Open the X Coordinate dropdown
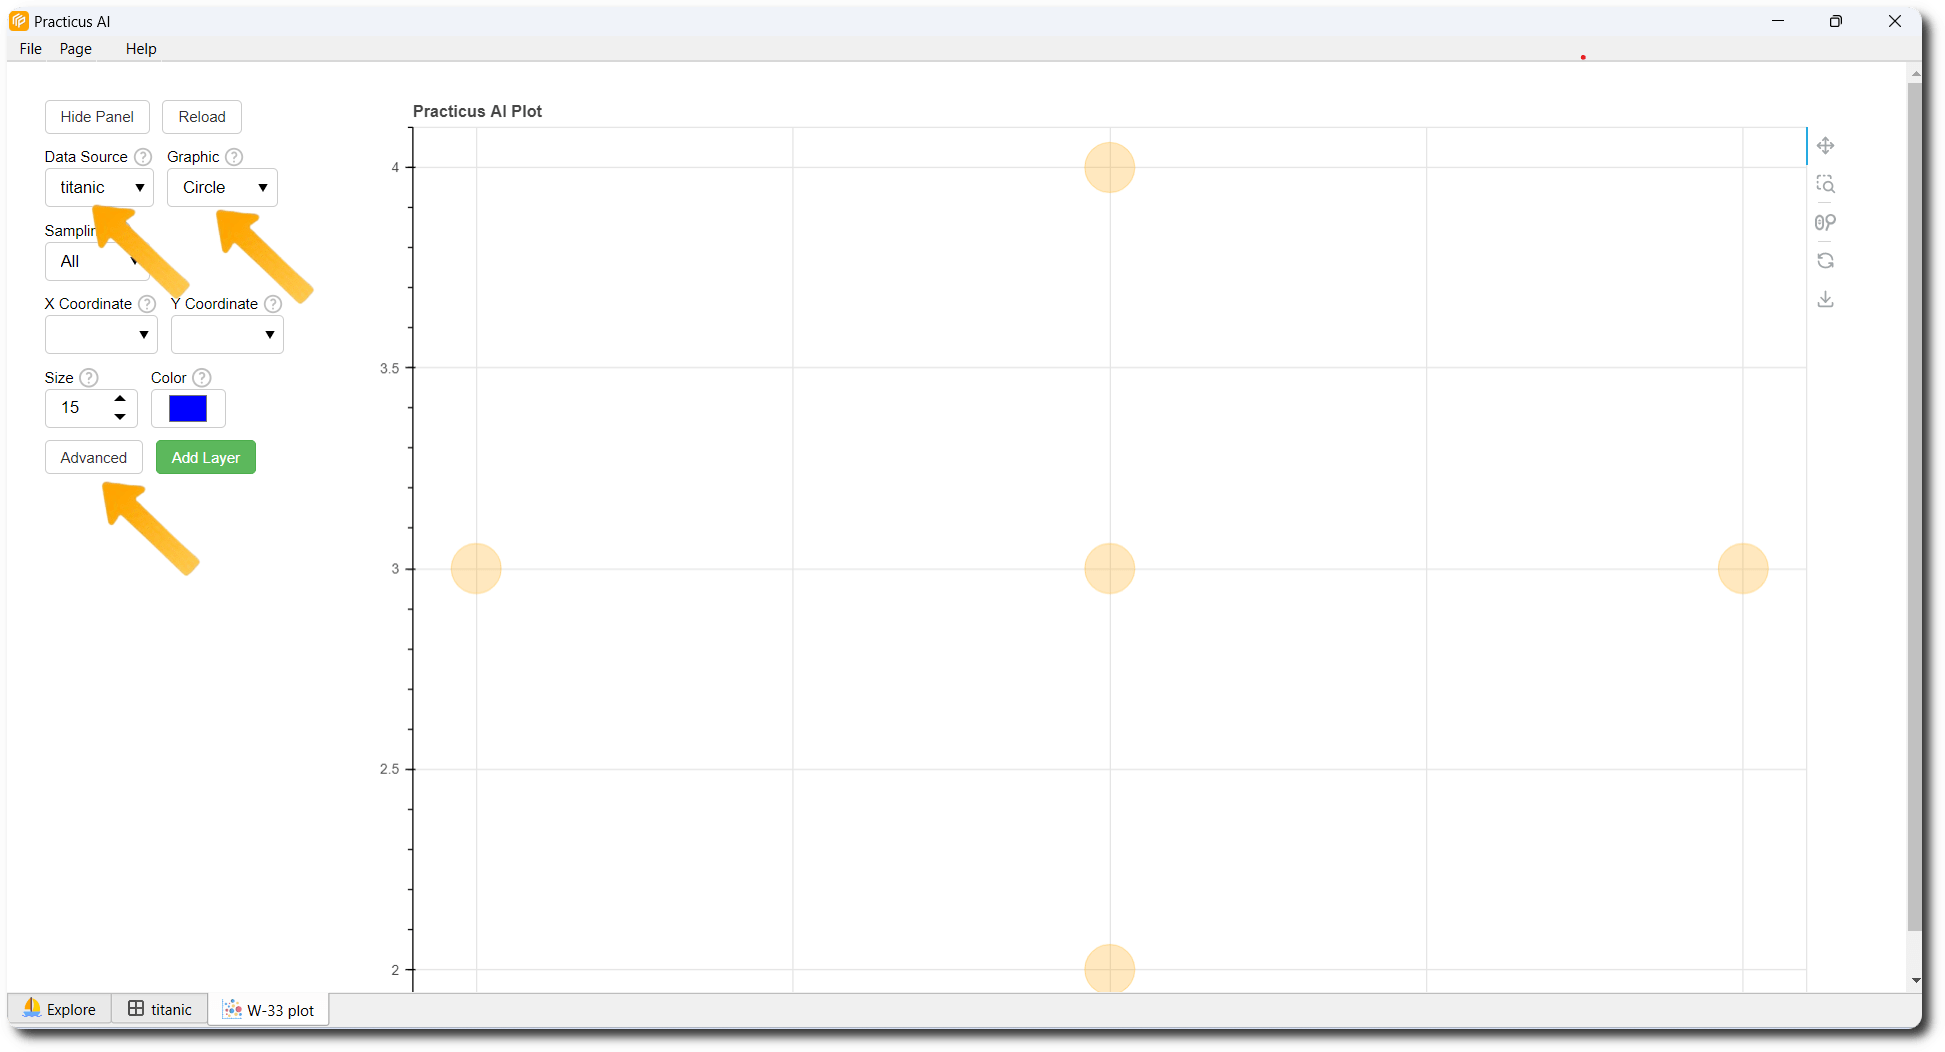1945x1052 pixels. click(101, 335)
